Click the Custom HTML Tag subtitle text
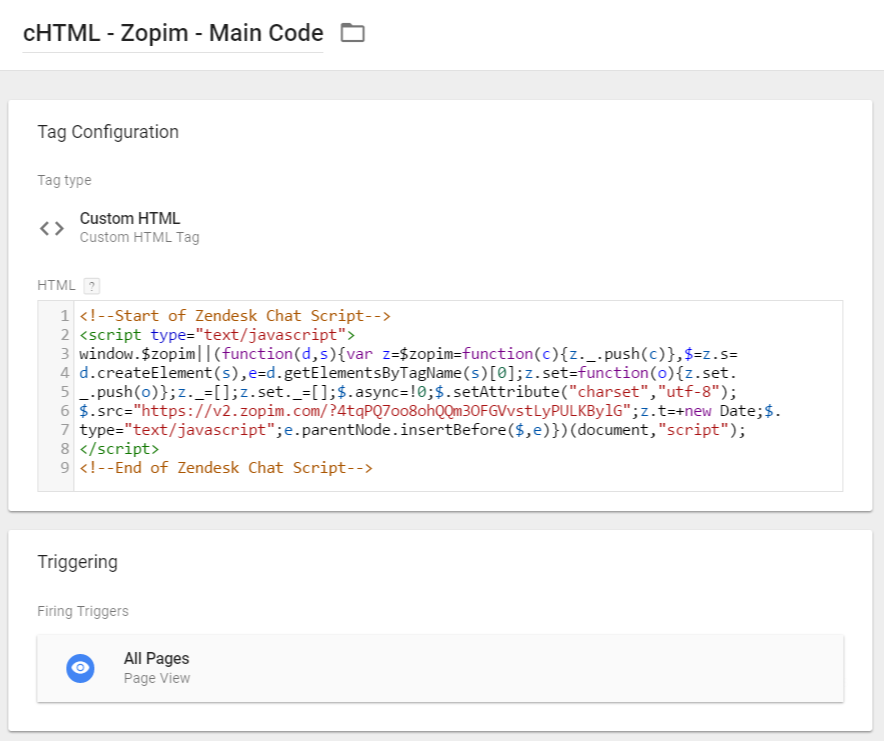Image resolution: width=884 pixels, height=741 pixels. point(140,237)
